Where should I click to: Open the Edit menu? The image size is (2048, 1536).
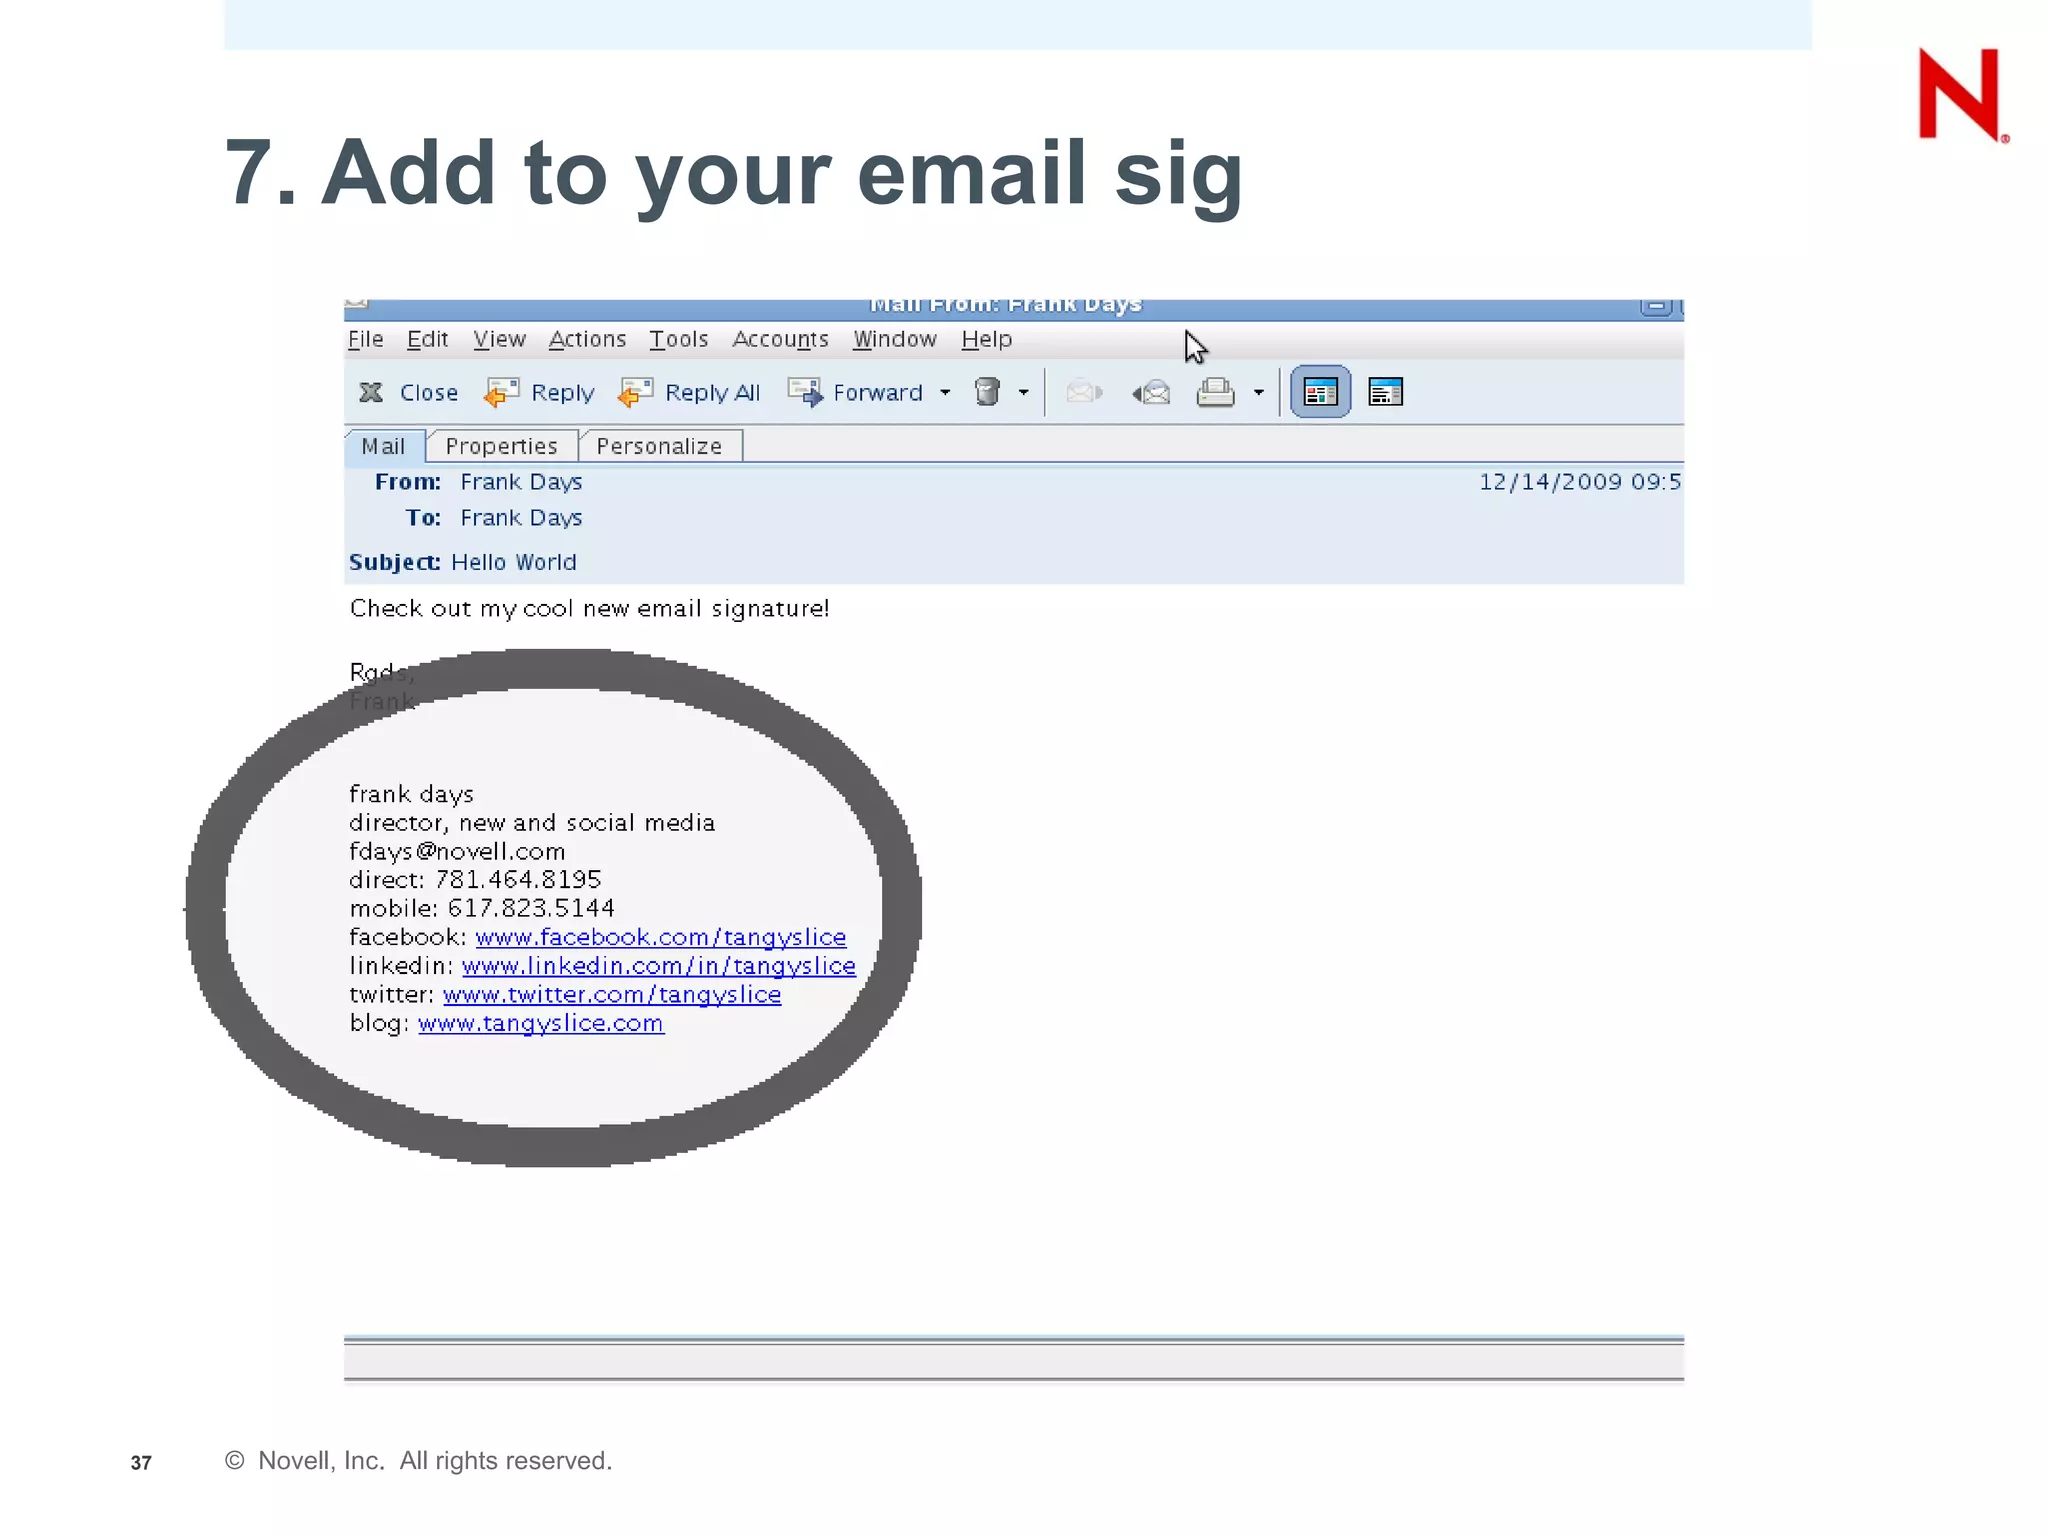tap(427, 339)
